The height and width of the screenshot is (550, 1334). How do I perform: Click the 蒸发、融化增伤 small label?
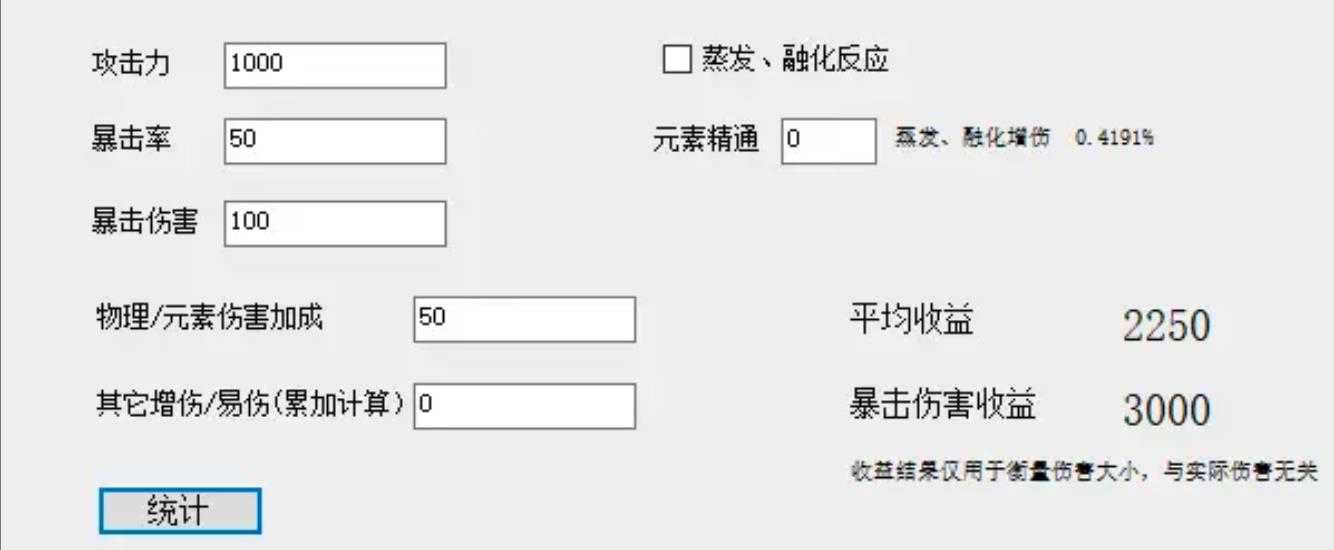972,139
